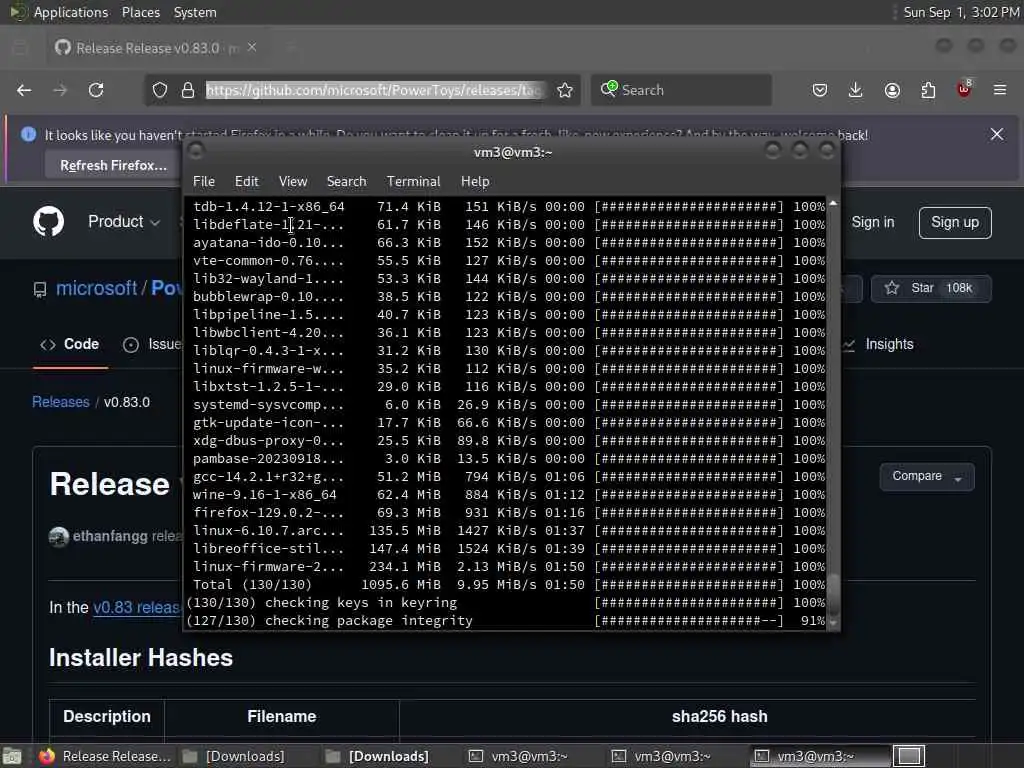Image resolution: width=1024 pixels, height=768 pixels.
Task: Click the checking package integrity line
Action: point(506,621)
